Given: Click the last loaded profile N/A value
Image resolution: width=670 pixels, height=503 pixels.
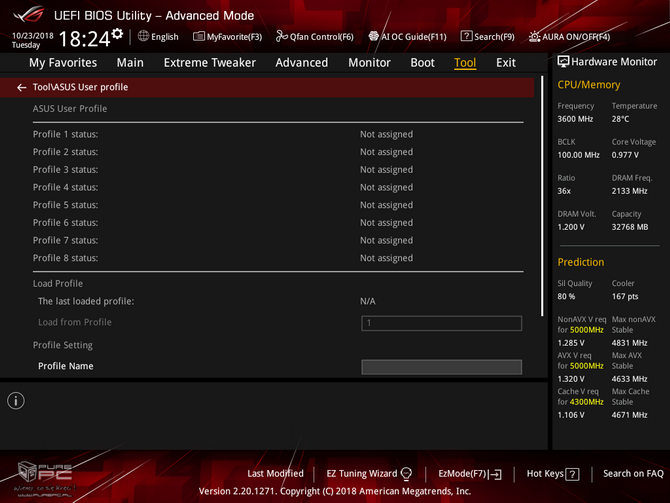Looking at the screenshot, I should click(367, 301).
